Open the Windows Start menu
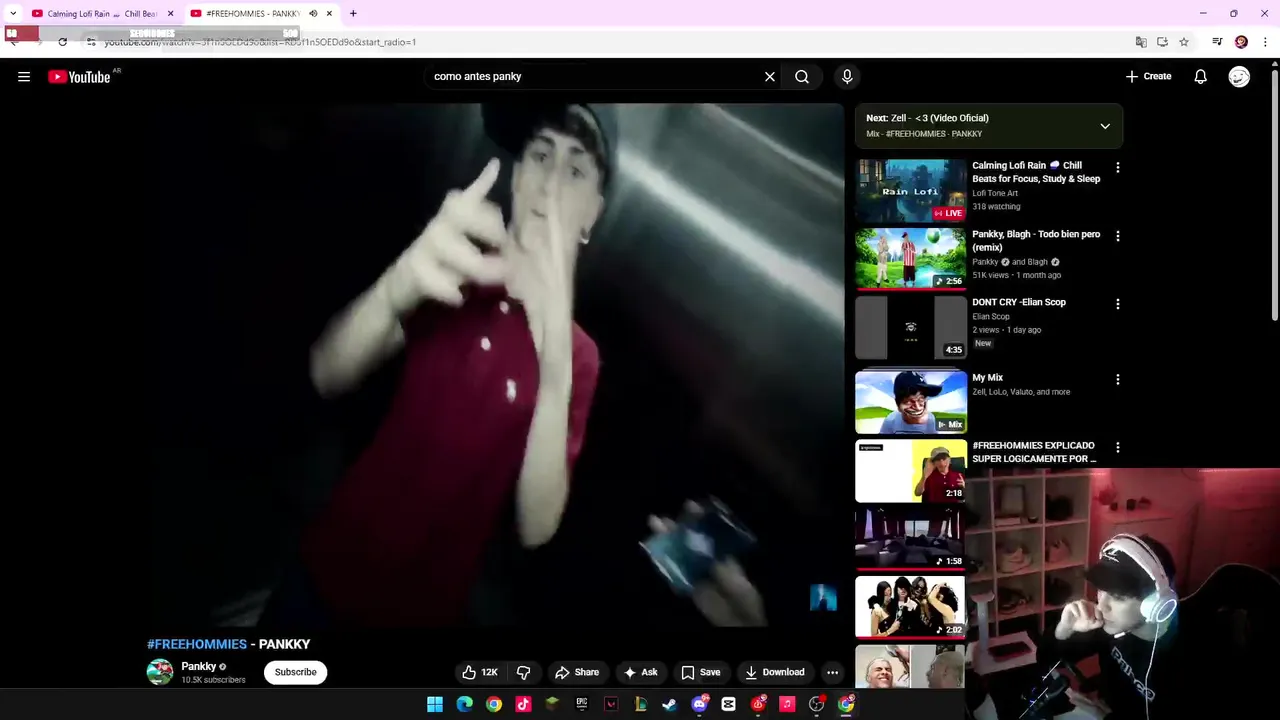Screen dimensions: 1280x720 [435, 704]
